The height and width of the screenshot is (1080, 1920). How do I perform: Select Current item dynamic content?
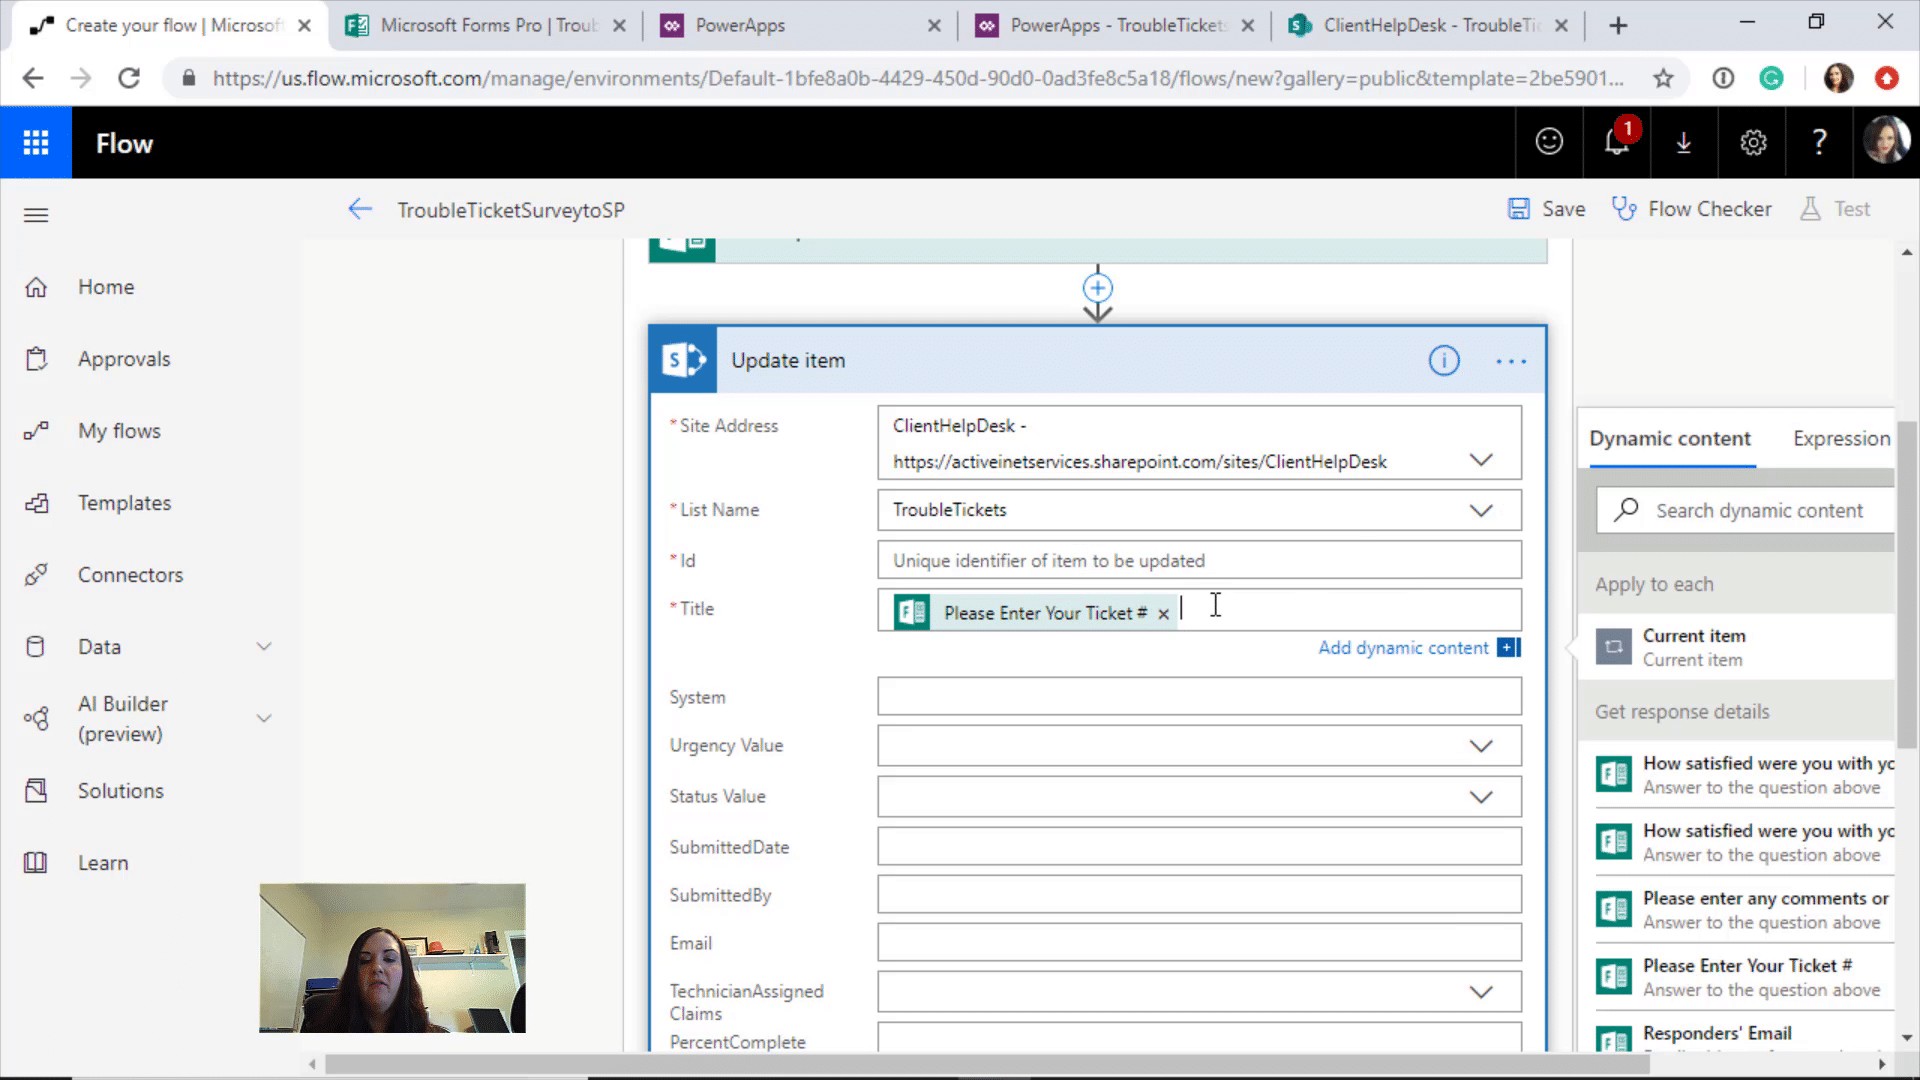coord(1738,647)
